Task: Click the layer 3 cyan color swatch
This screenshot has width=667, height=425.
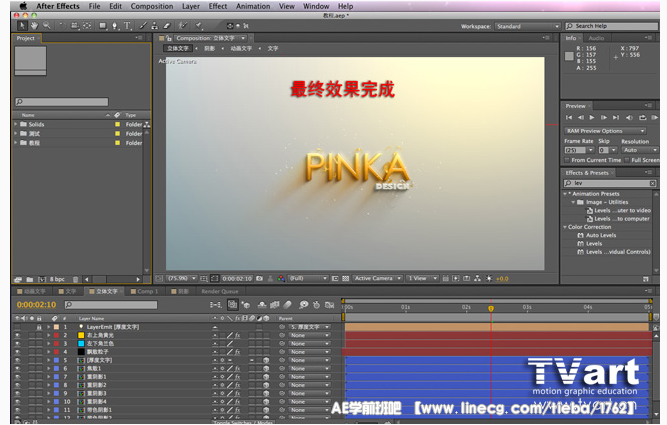Action: (81, 343)
